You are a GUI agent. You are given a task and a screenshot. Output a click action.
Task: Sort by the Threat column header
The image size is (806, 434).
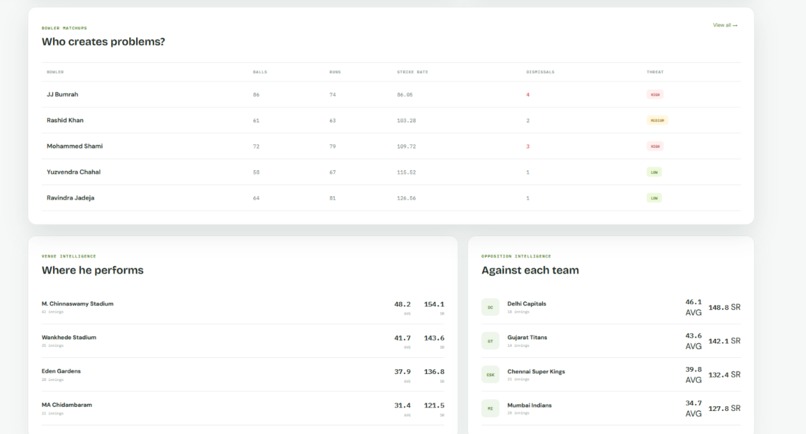pyautogui.click(x=655, y=72)
